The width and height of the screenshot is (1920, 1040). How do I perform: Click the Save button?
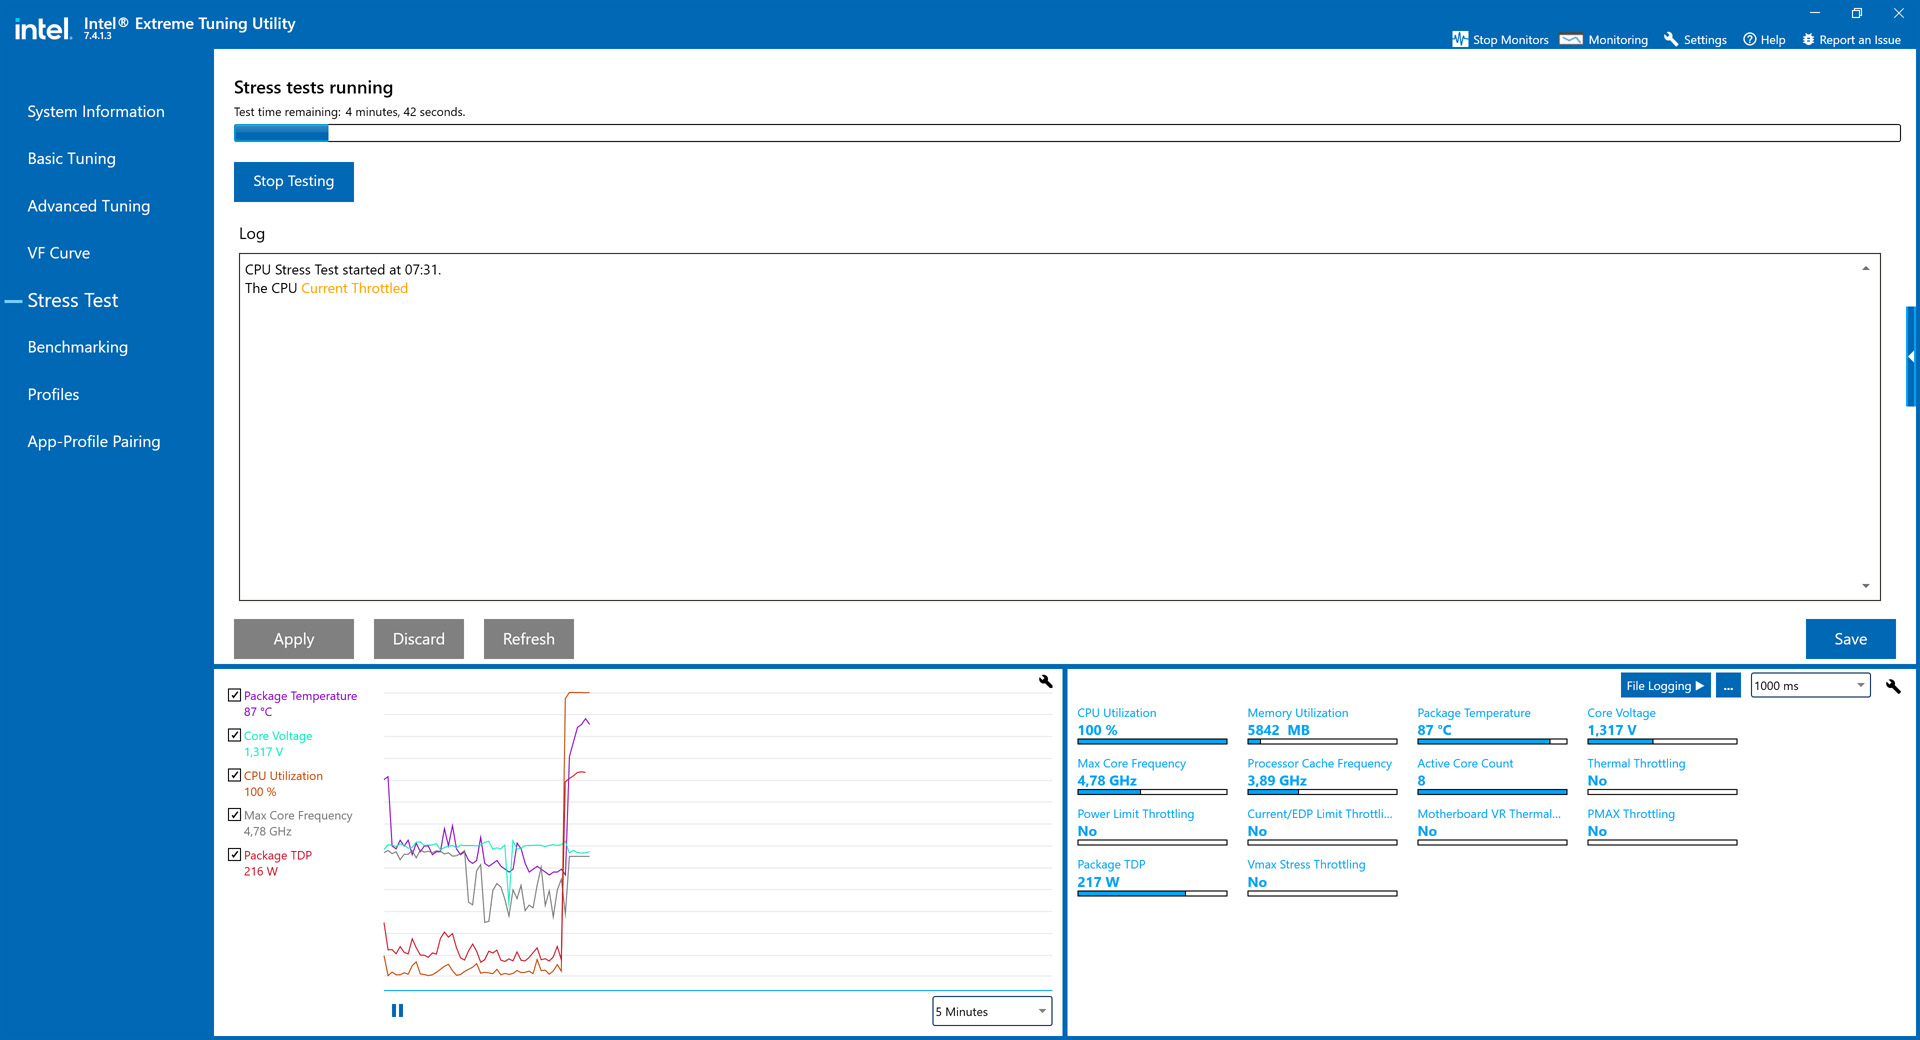click(1851, 639)
